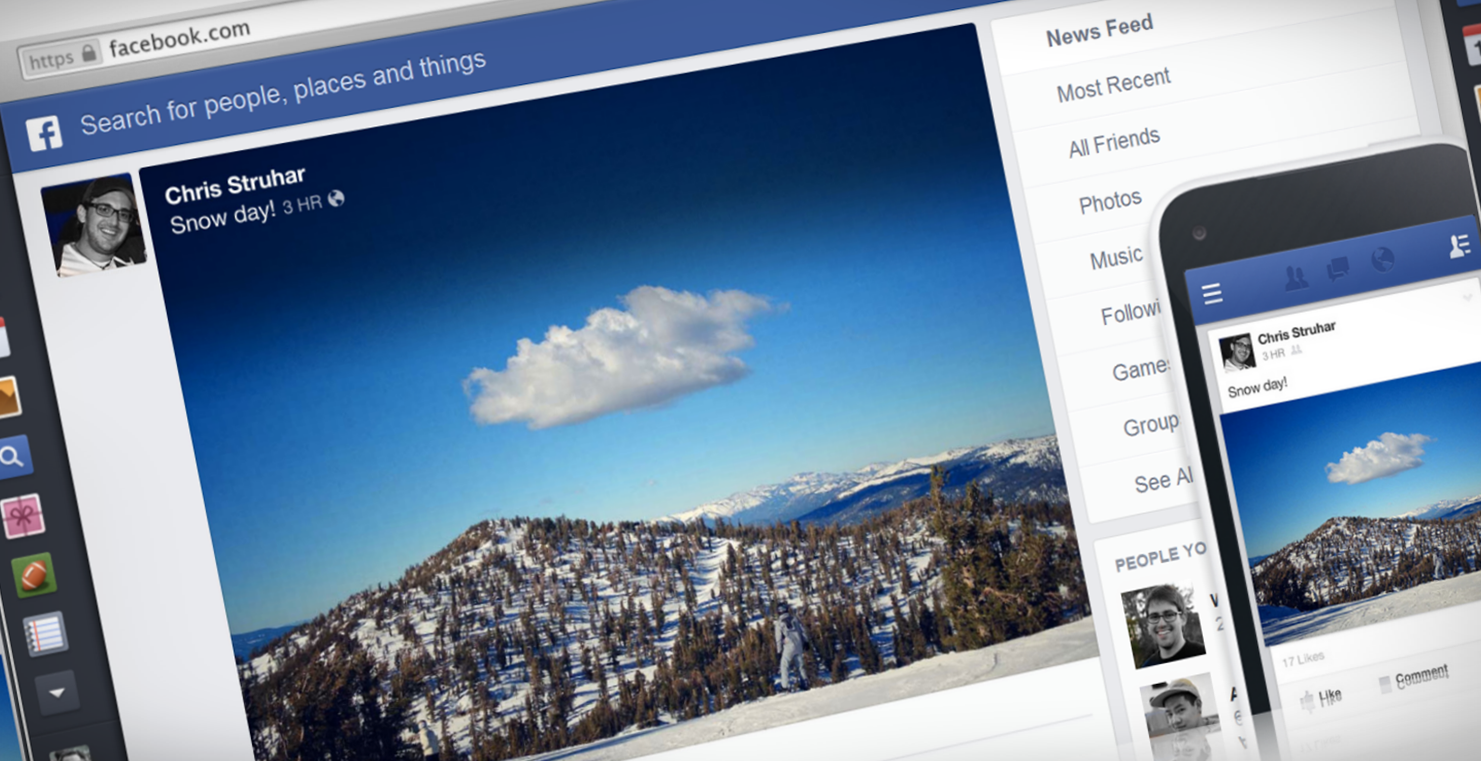Expand the down arrow in left sidebar

[56, 692]
